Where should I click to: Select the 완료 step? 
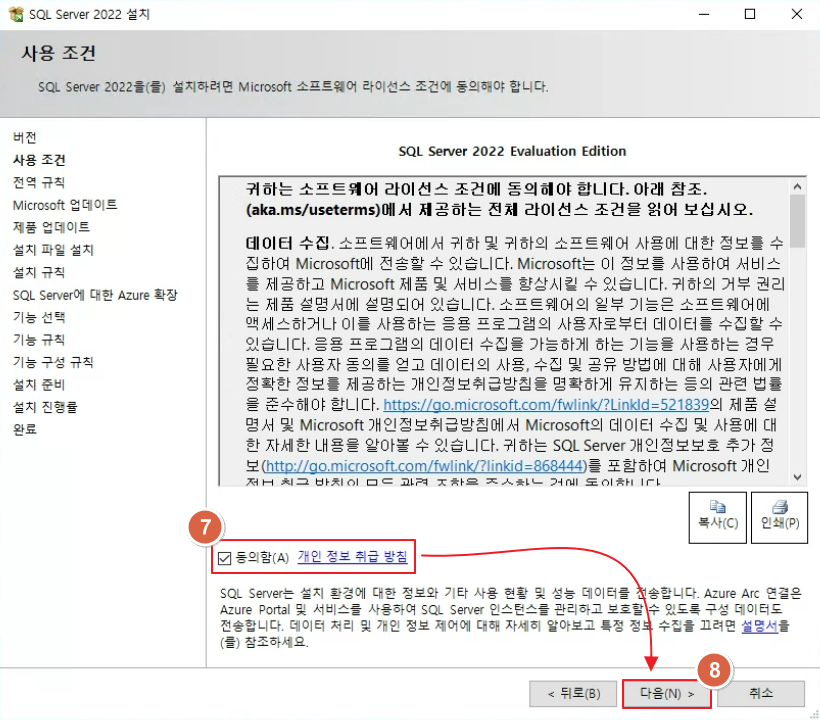(25, 429)
